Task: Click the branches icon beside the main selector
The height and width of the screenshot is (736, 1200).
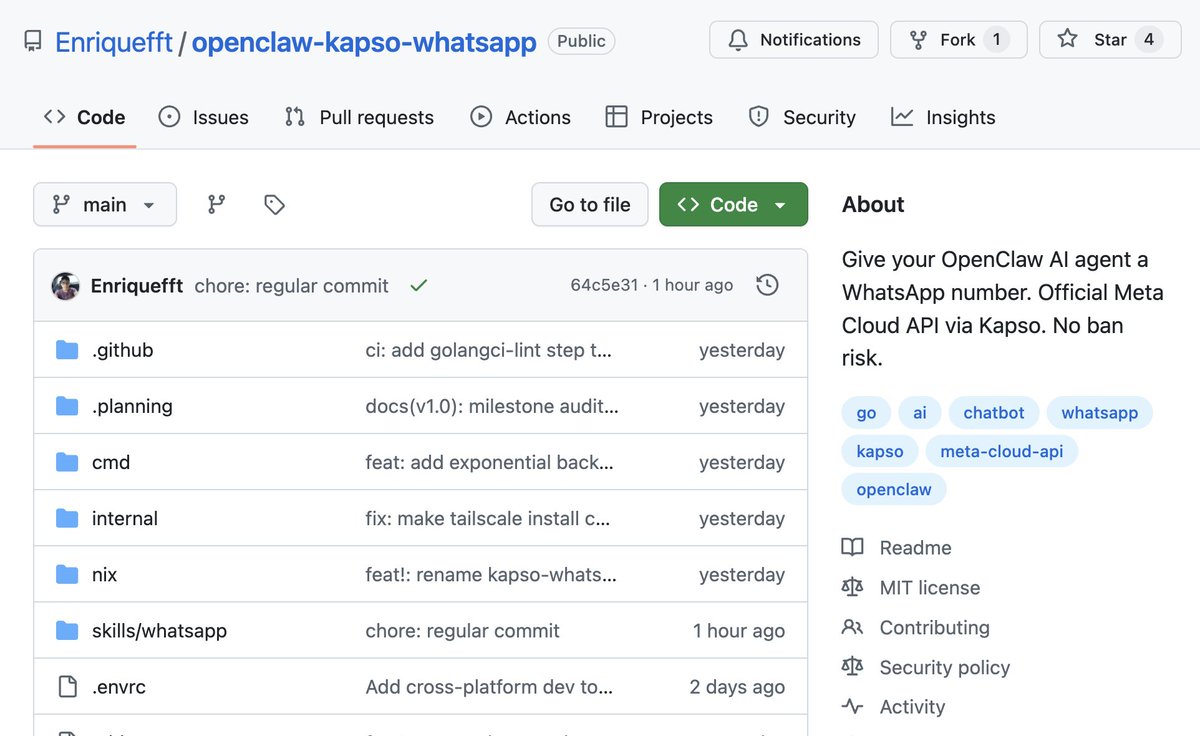Action: click(x=216, y=204)
